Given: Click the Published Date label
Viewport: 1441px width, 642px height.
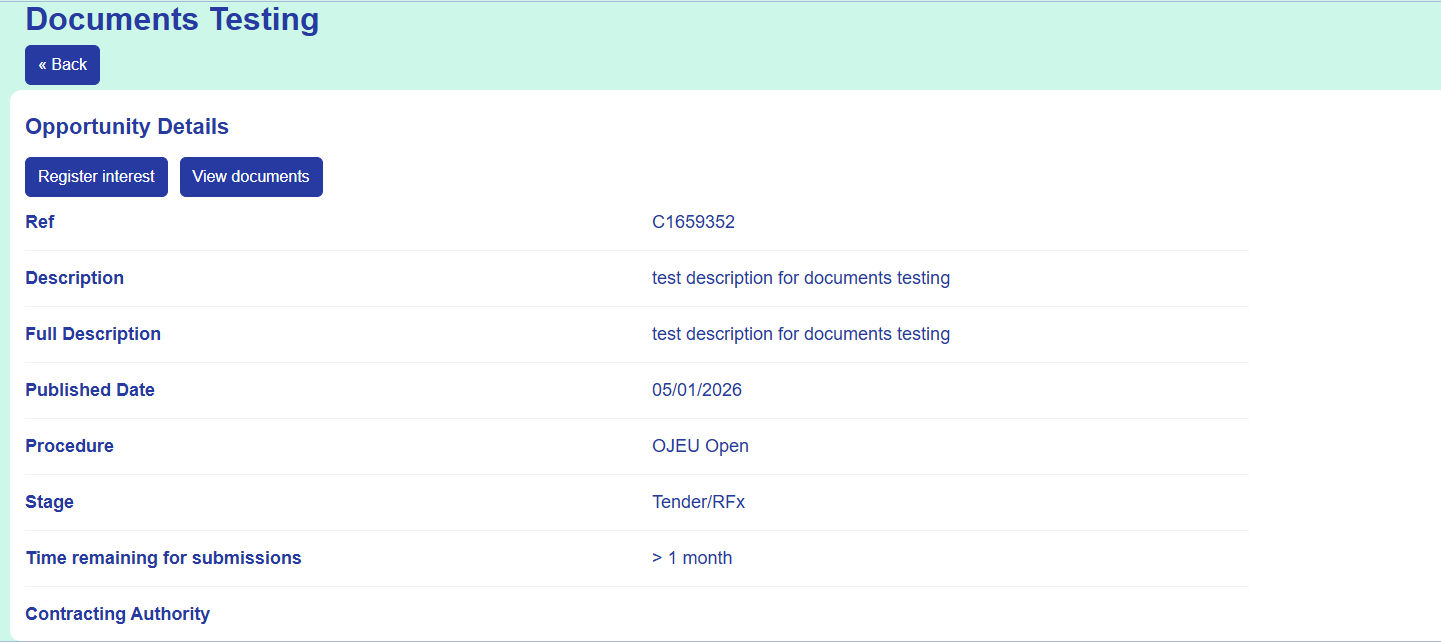Looking at the screenshot, I should click(90, 390).
